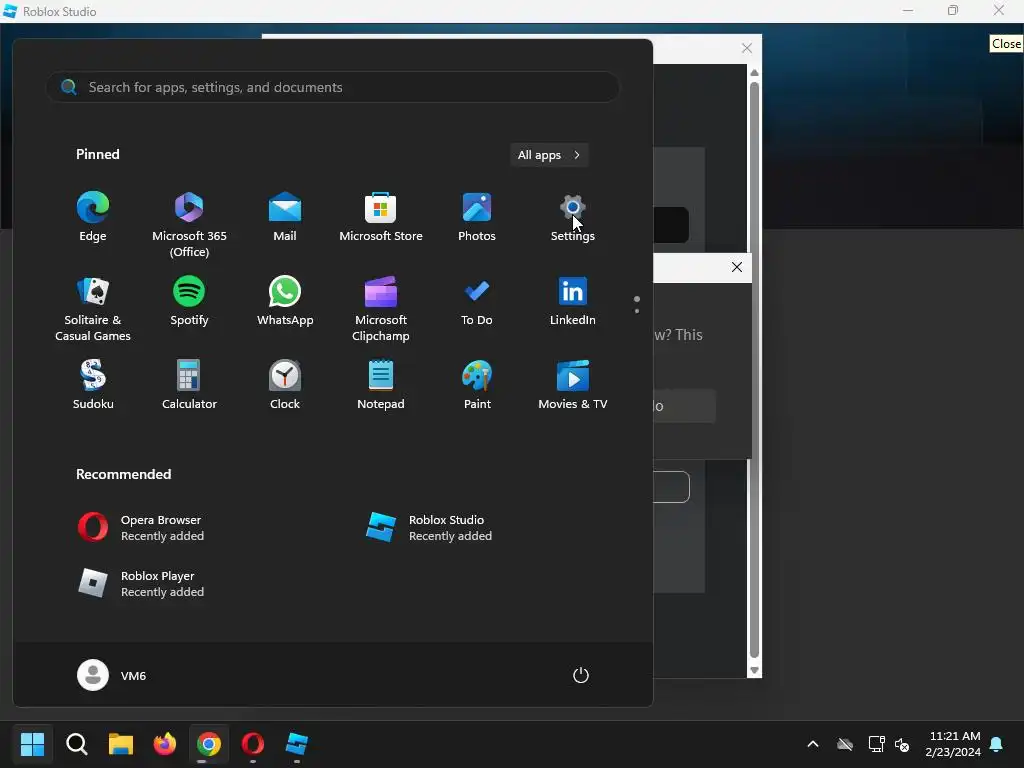The height and width of the screenshot is (768, 1024).
Task: Open Movies & TV
Action: tap(573, 385)
